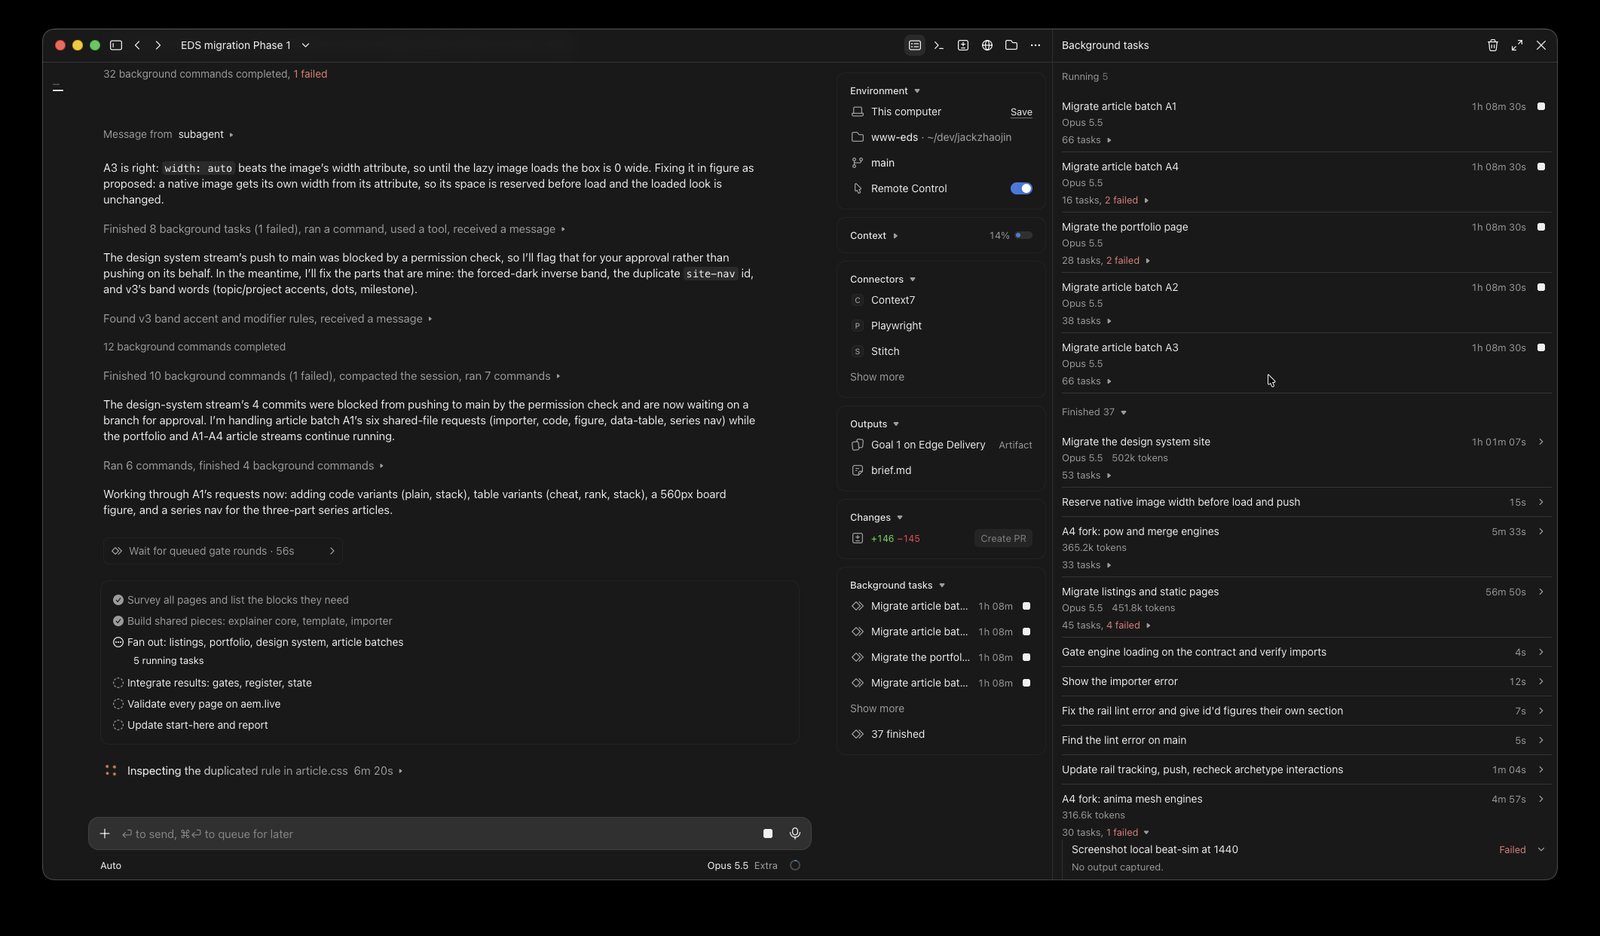Open the 37 finished sidebar entry
The width and height of the screenshot is (1600, 936).
pyautogui.click(x=897, y=734)
